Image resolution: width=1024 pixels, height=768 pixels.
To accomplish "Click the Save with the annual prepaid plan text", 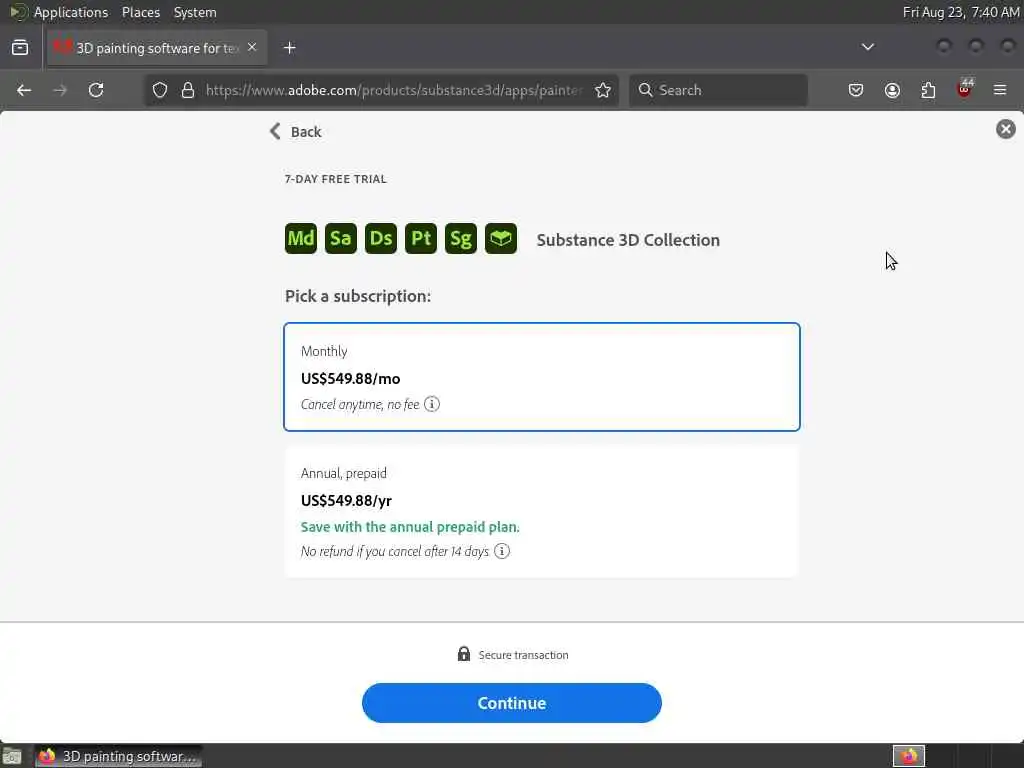I will tap(410, 527).
